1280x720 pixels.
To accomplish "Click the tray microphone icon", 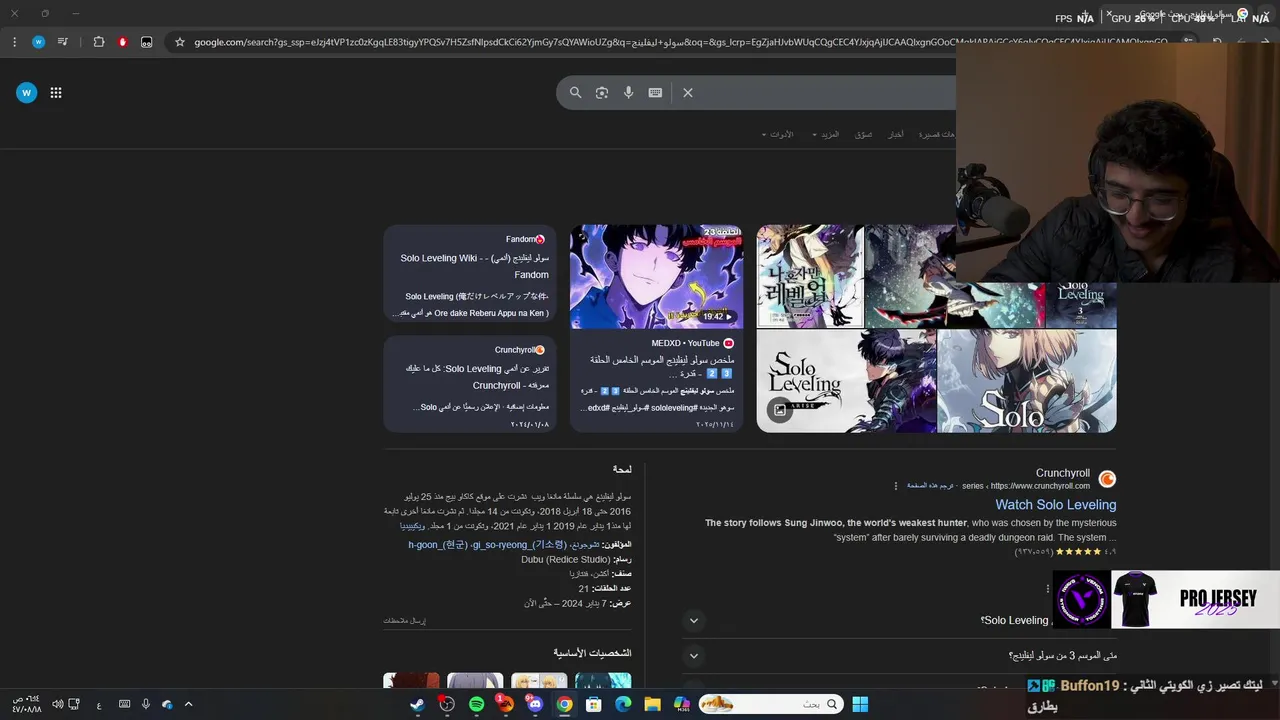I will pos(146,704).
